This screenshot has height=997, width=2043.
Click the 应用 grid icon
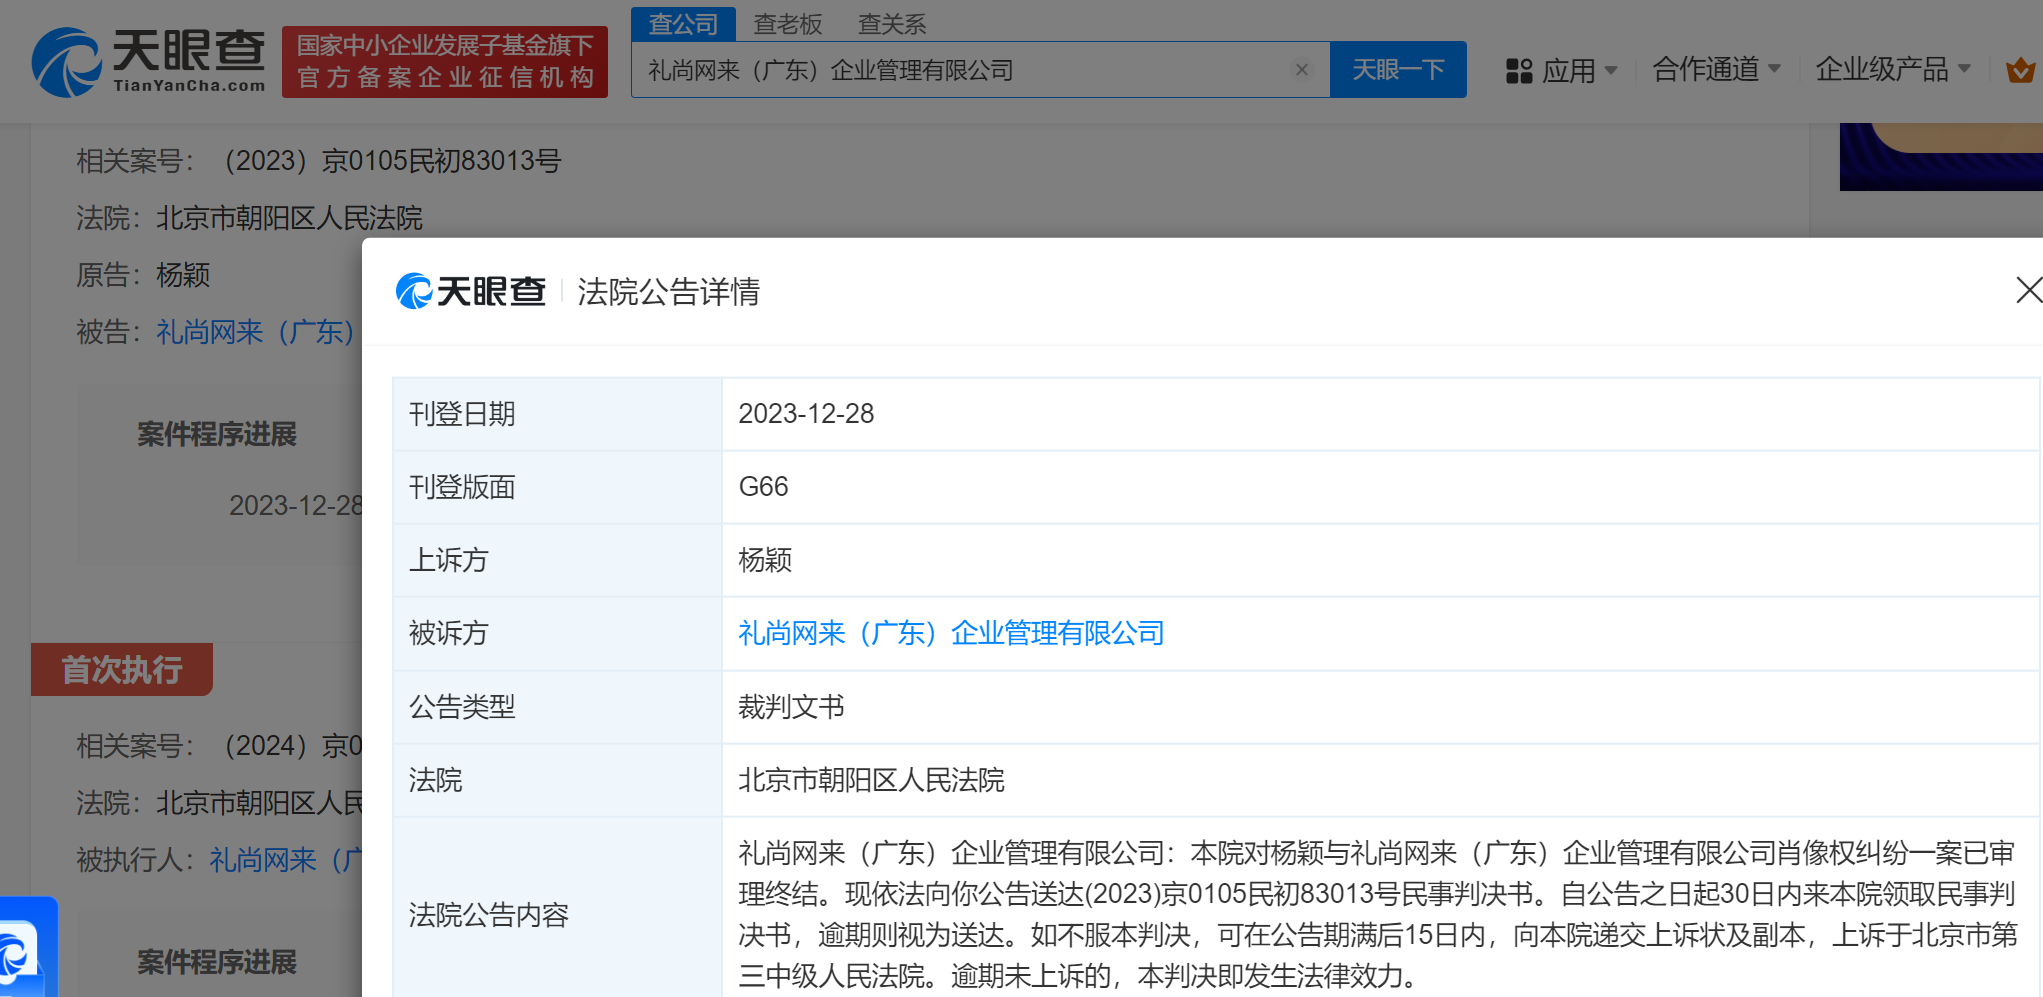[1518, 71]
